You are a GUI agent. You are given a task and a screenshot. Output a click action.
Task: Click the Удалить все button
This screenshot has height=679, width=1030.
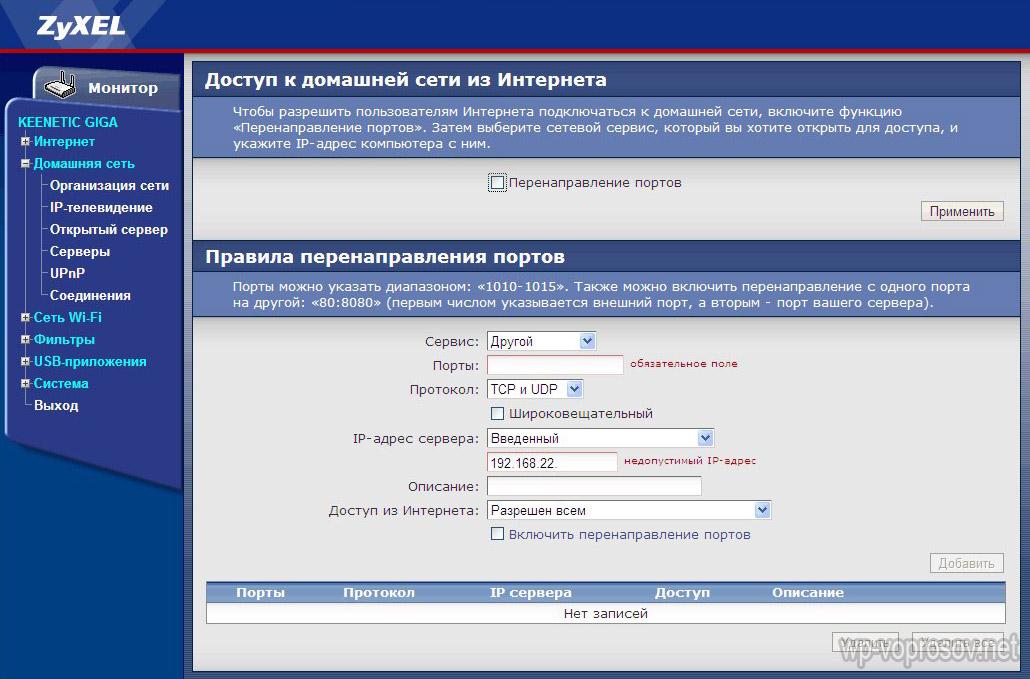coord(958,643)
